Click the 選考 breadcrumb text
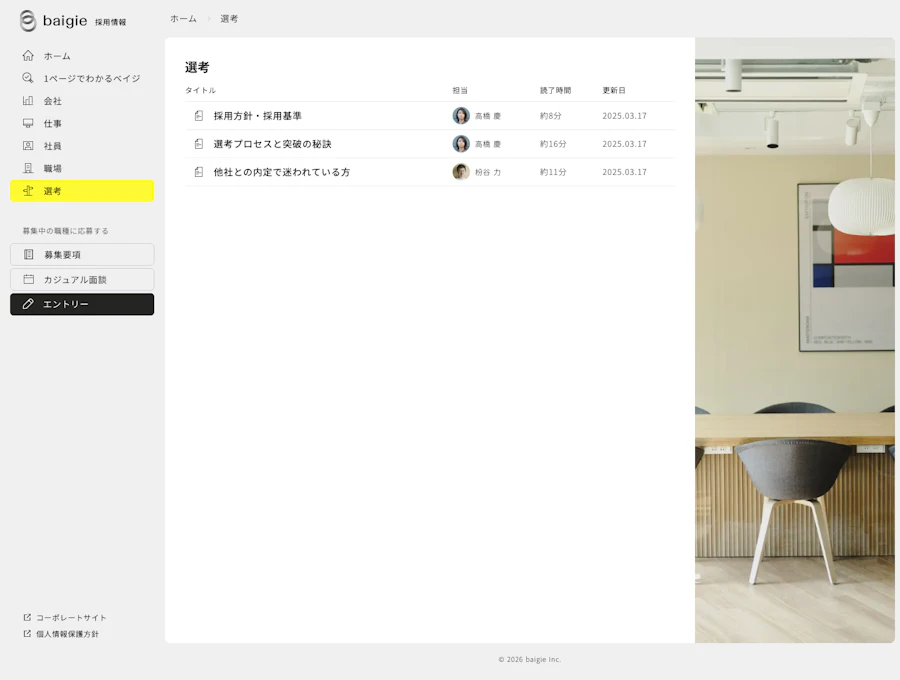 [229, 19]
